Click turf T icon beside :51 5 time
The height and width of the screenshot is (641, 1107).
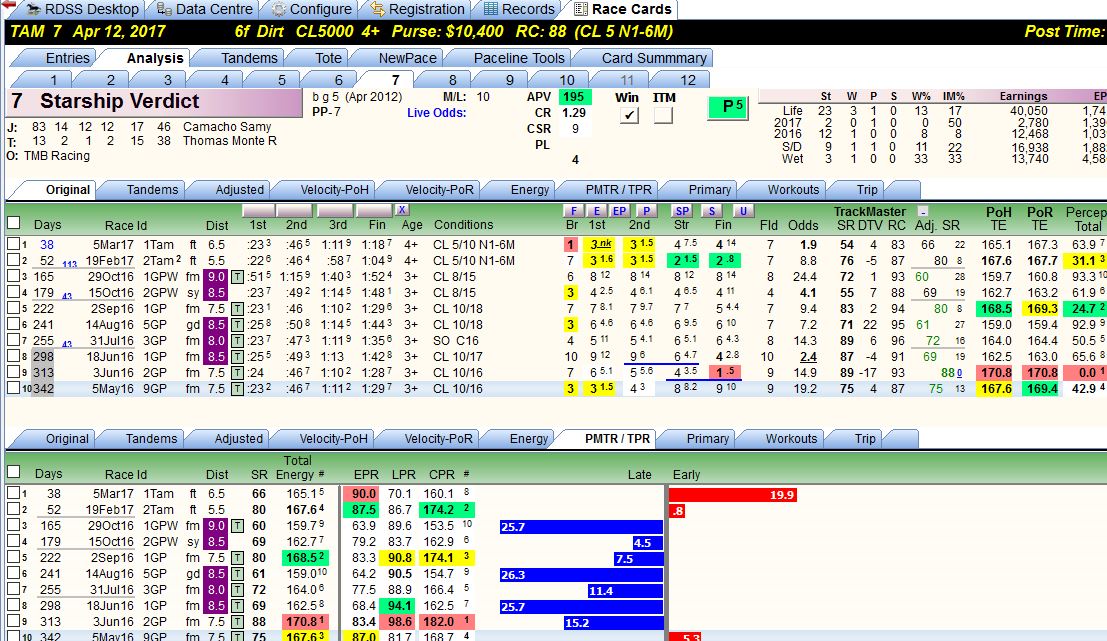[x=237, y=277]
